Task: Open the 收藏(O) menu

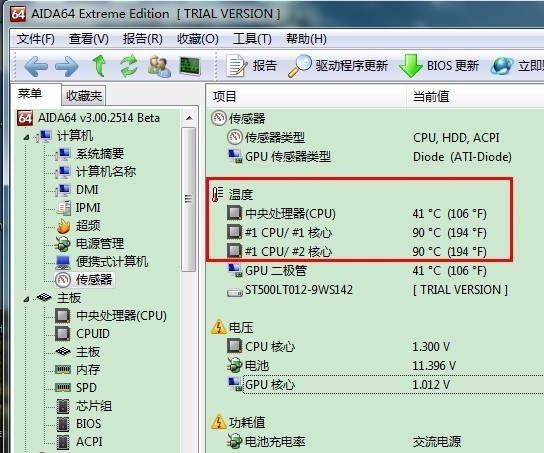Action: pyautogui.click(x=198, y=39)
